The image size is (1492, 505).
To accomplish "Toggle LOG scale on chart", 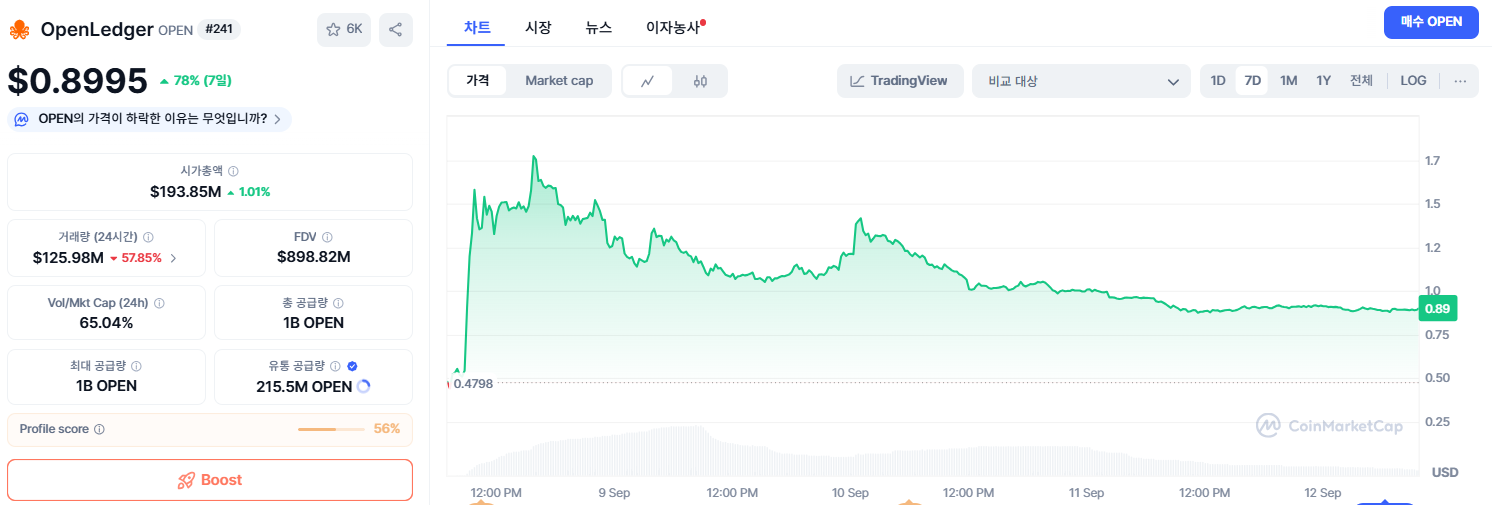I will coord(1413,81).
